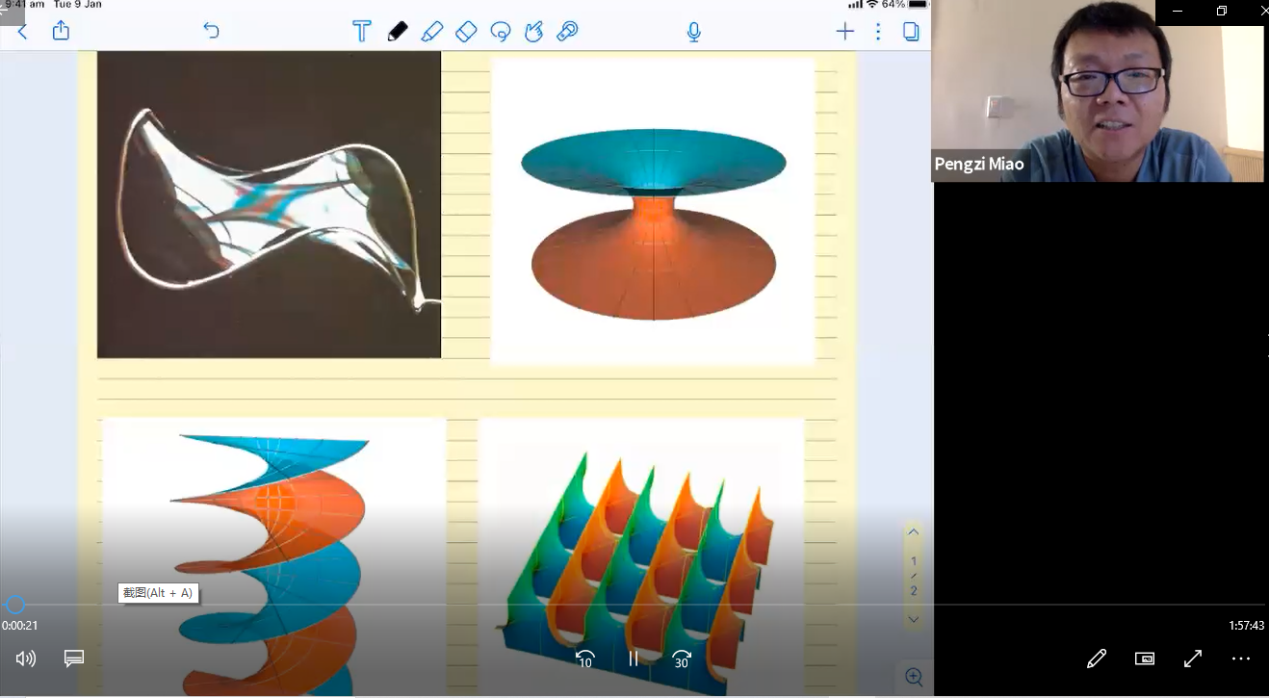Click the undo arrow
This screenshot has width=1269, height=698.
(x=211, y=30)
